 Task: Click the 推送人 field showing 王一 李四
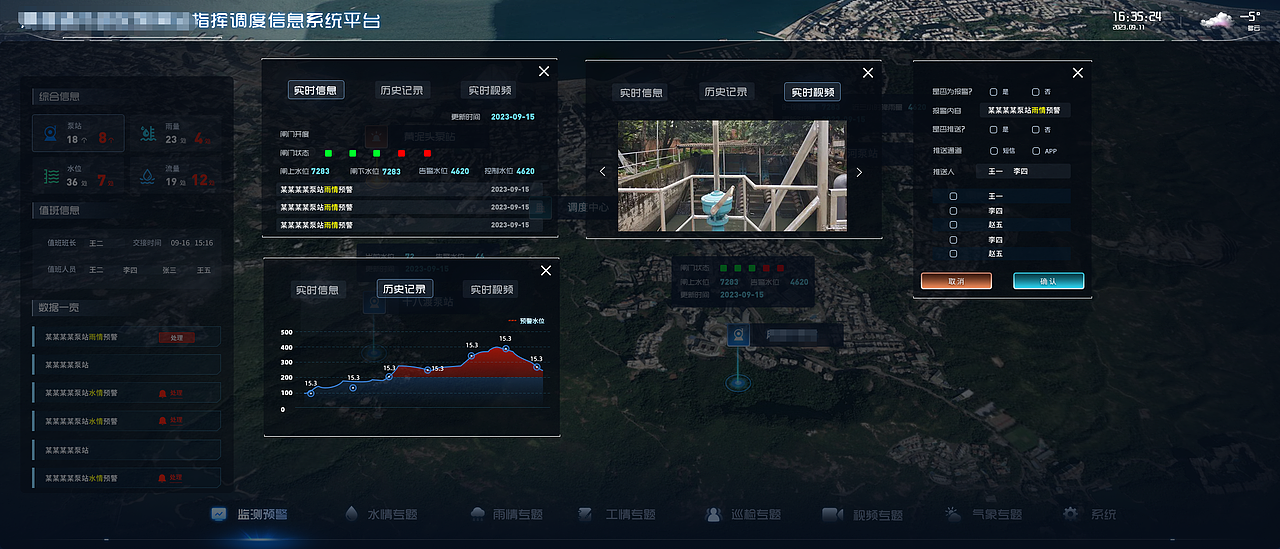click(x=1023, y=171)
